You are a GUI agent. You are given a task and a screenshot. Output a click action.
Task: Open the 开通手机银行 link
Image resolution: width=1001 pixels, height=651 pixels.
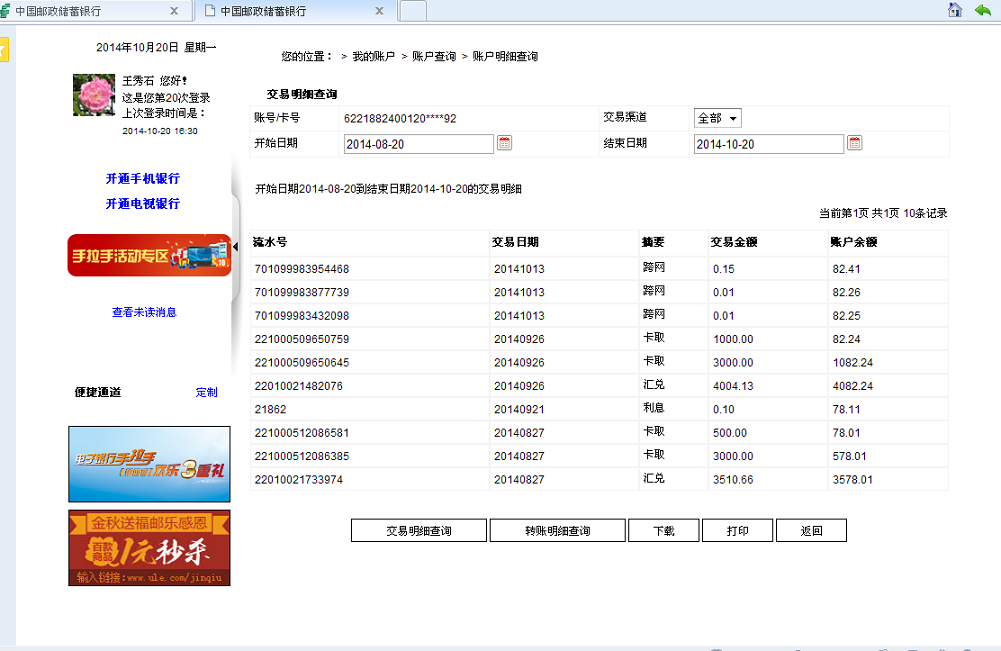143,179
